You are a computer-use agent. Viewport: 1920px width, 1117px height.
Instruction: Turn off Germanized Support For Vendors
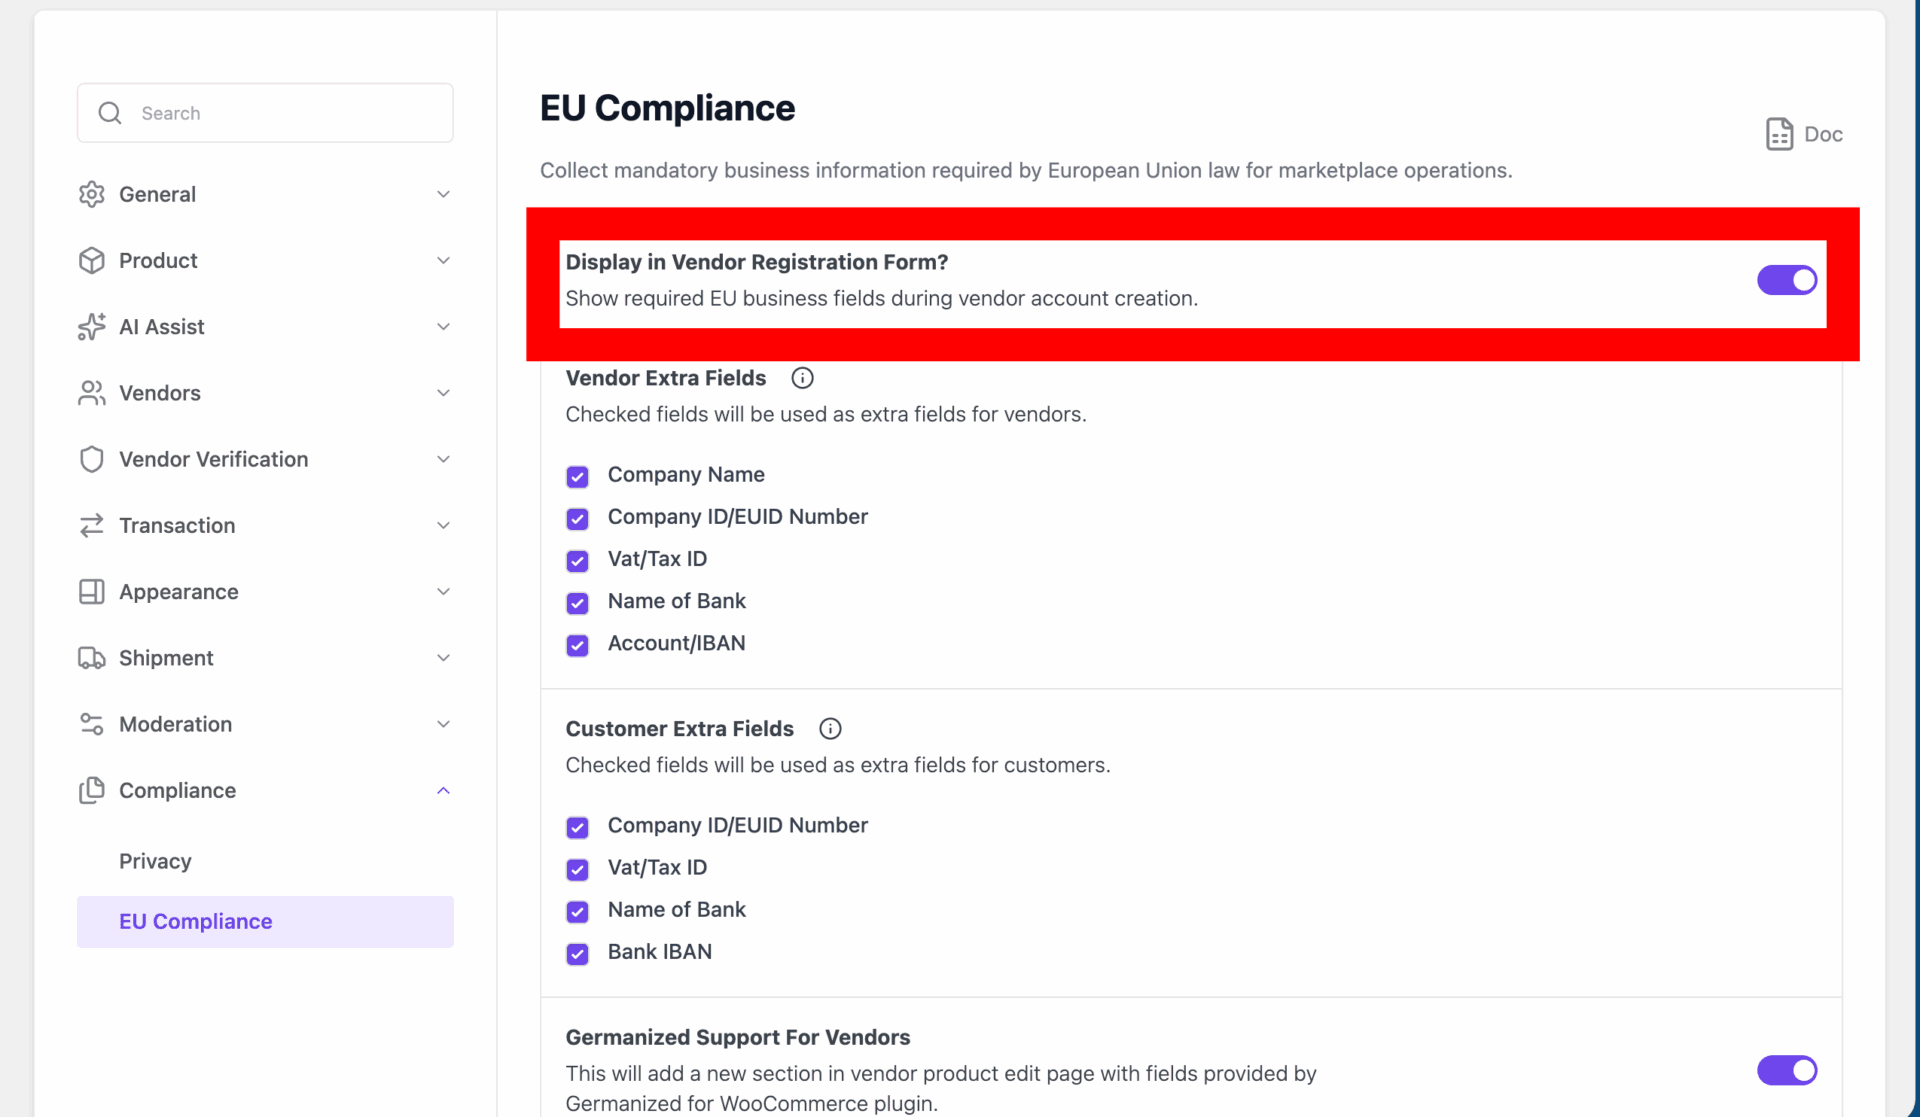(x=1786, y=1070)
